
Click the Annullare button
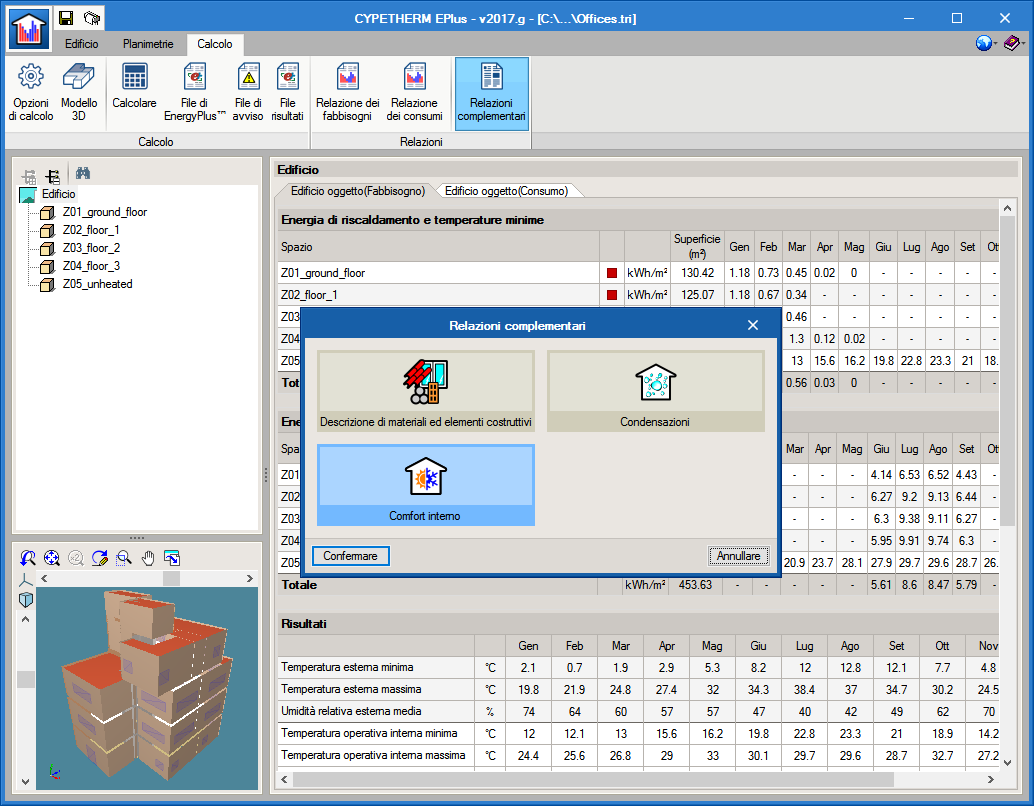[739, 556]
